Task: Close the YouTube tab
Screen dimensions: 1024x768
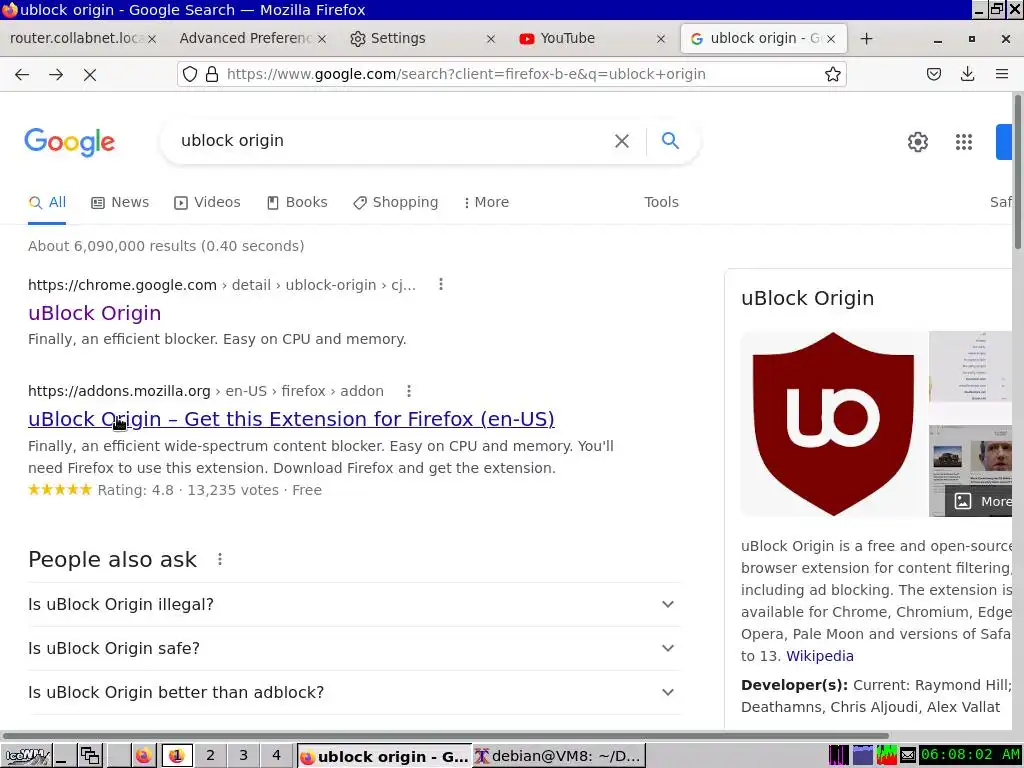Action: pos(661,39)
